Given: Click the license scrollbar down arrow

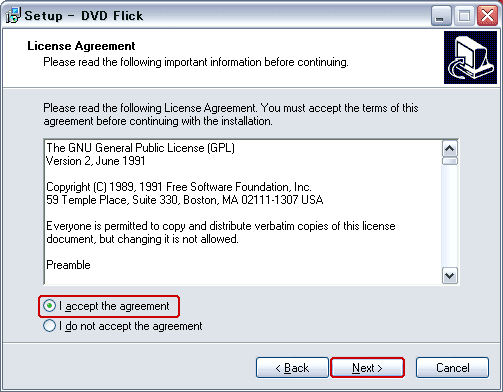Looking at the screenshot, I should tap(450, 276).
